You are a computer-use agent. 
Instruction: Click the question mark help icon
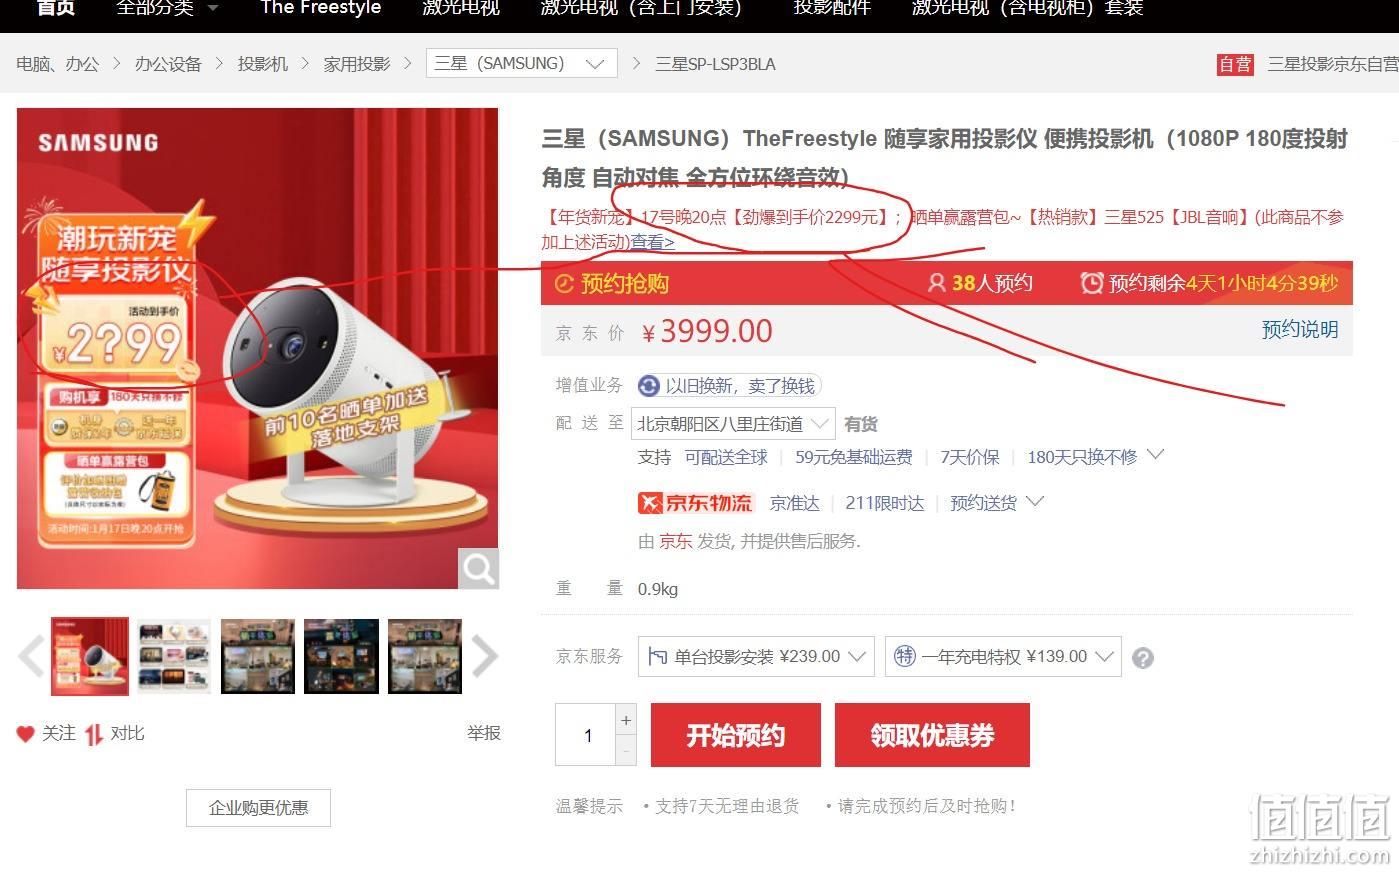(1143, 658)
